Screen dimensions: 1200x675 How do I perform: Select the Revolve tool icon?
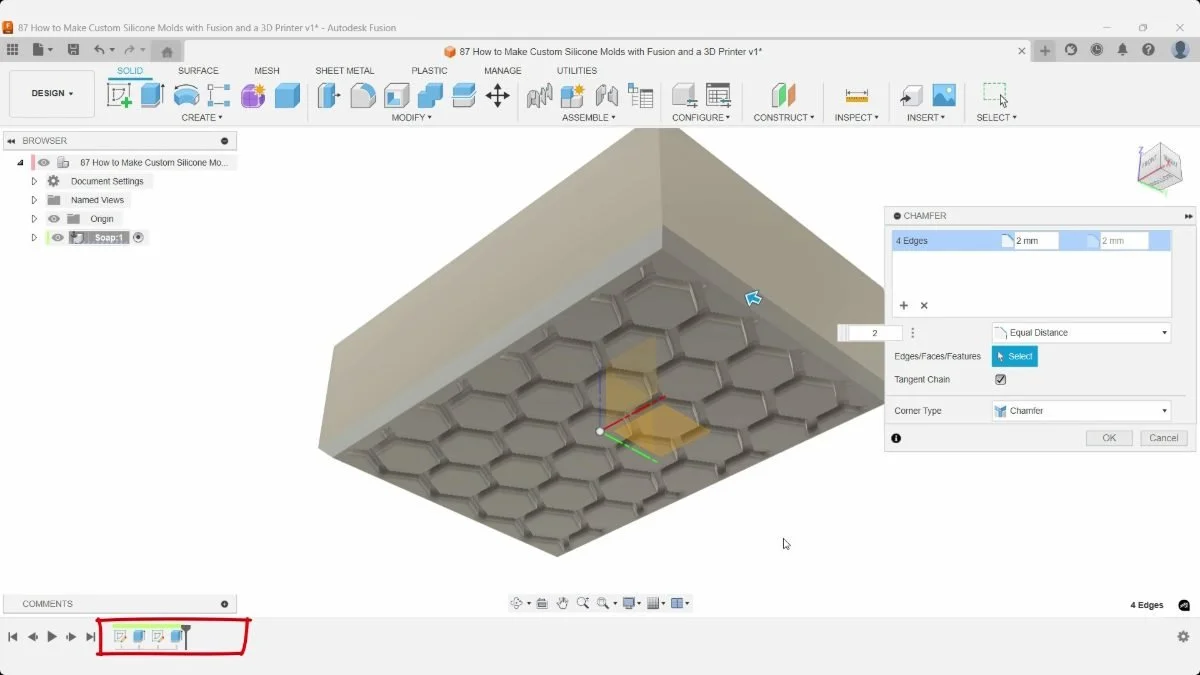[x=186, y=95]
